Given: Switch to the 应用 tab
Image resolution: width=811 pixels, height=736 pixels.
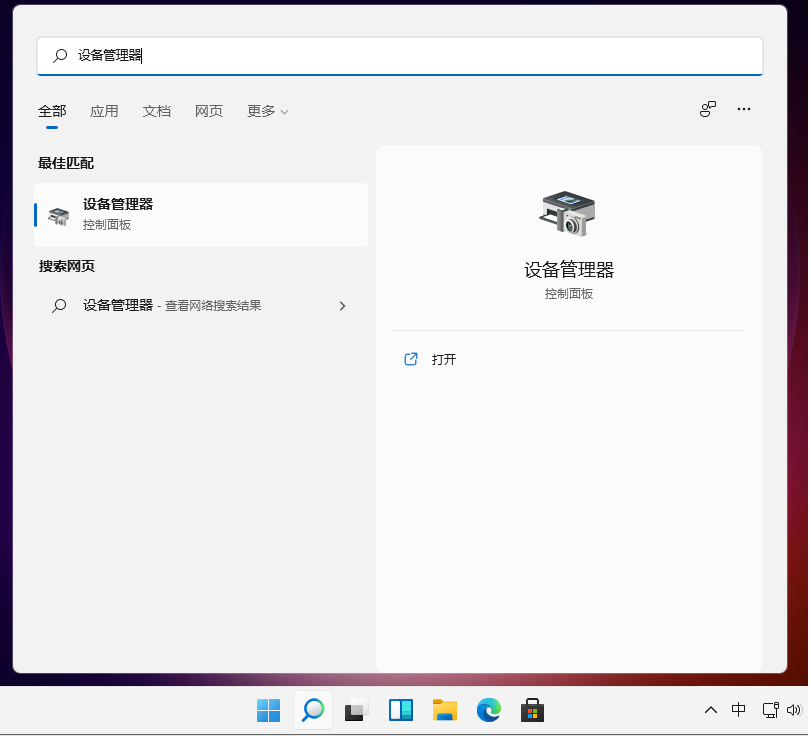Looking at the screenshot, I should (x=104, y=111).
